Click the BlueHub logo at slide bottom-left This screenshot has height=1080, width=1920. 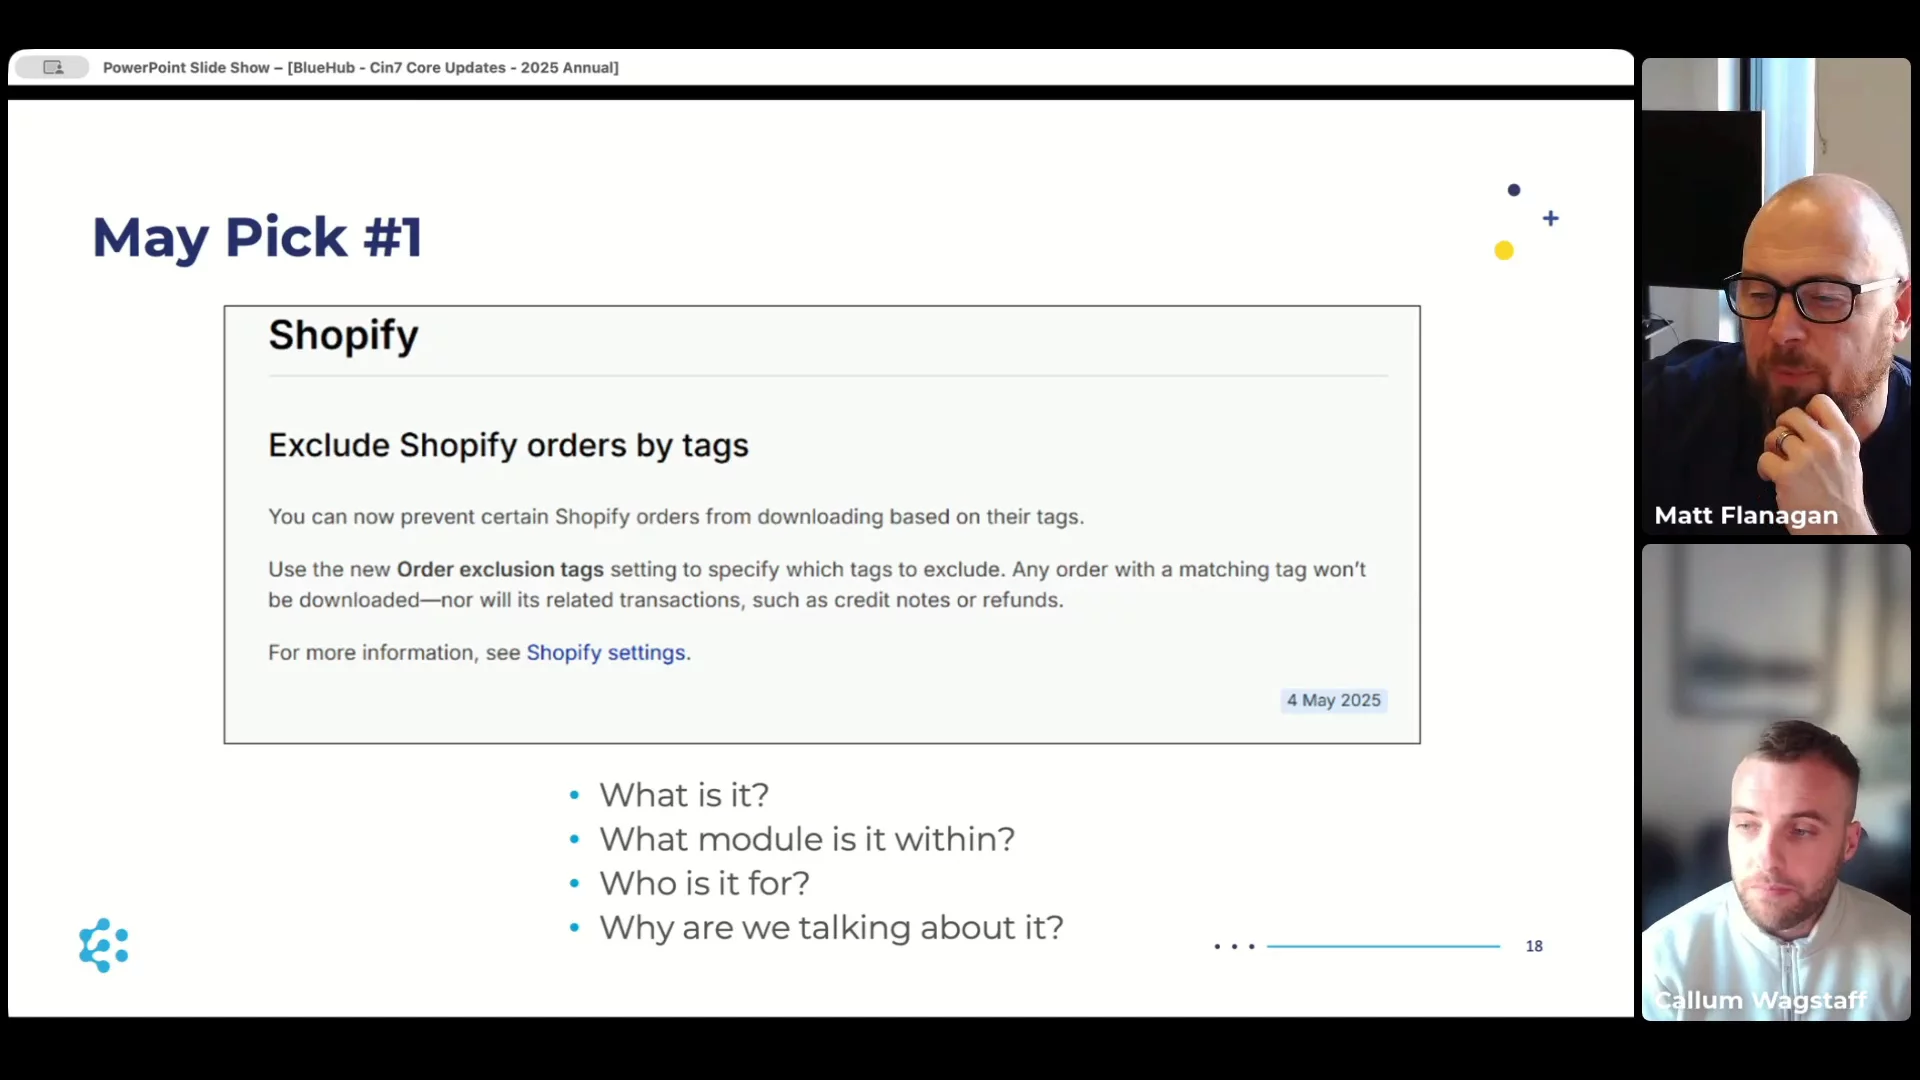pyautogui.click(x=104, y=945)
